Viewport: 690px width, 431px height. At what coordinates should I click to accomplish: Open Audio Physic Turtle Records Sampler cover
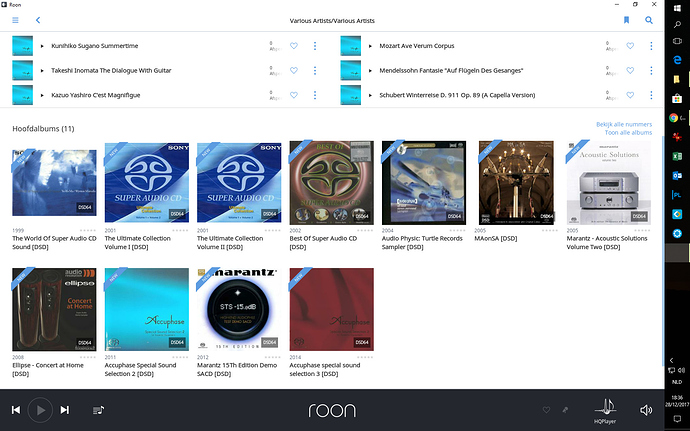pos(424,183)
